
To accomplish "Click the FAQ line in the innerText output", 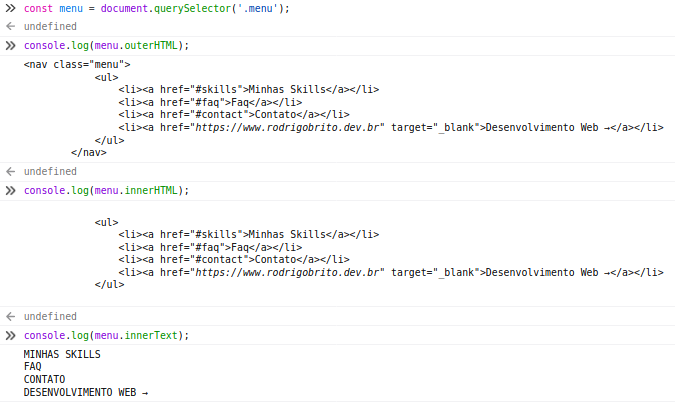I will pos(33,367).
